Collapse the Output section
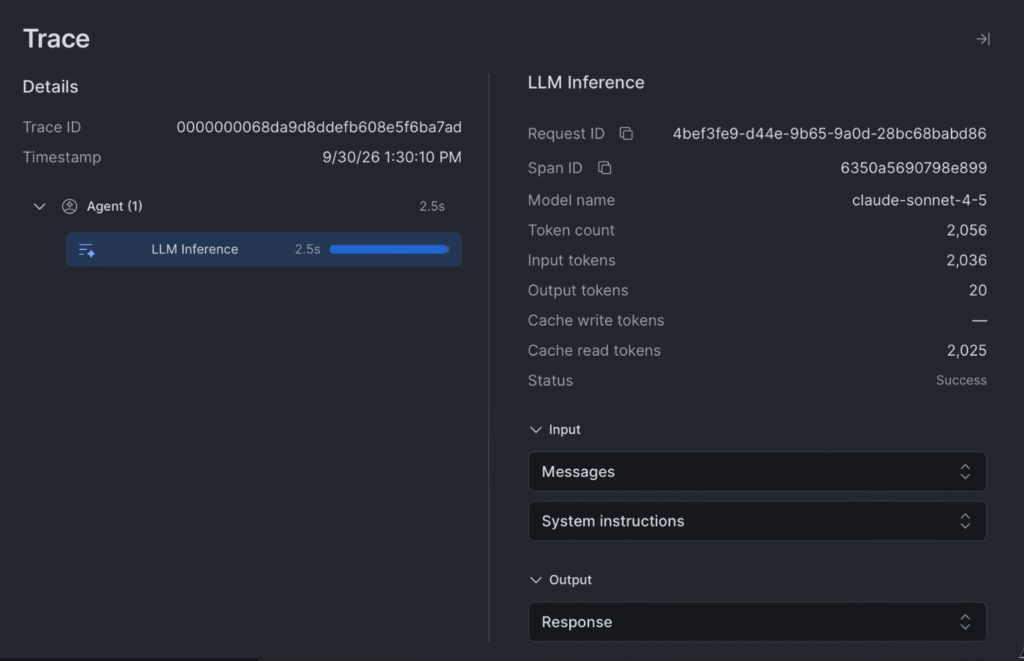The height and width of the screenshot is (661, 1024). pos(536,580)
